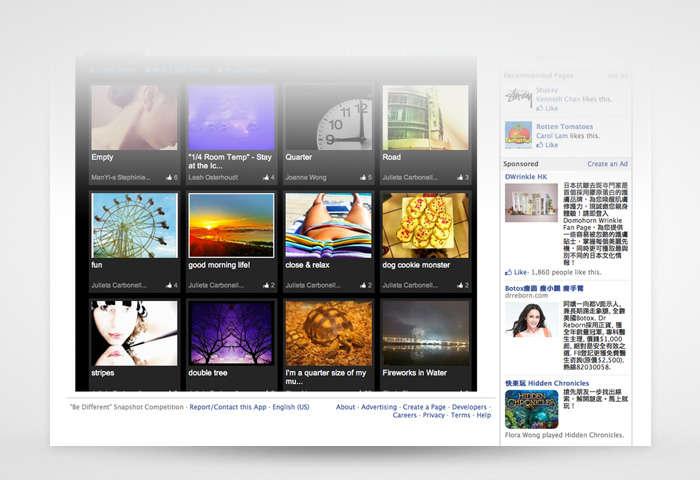
Task: Click the See All link in Recommended Pages
Action: coord(618,75)
